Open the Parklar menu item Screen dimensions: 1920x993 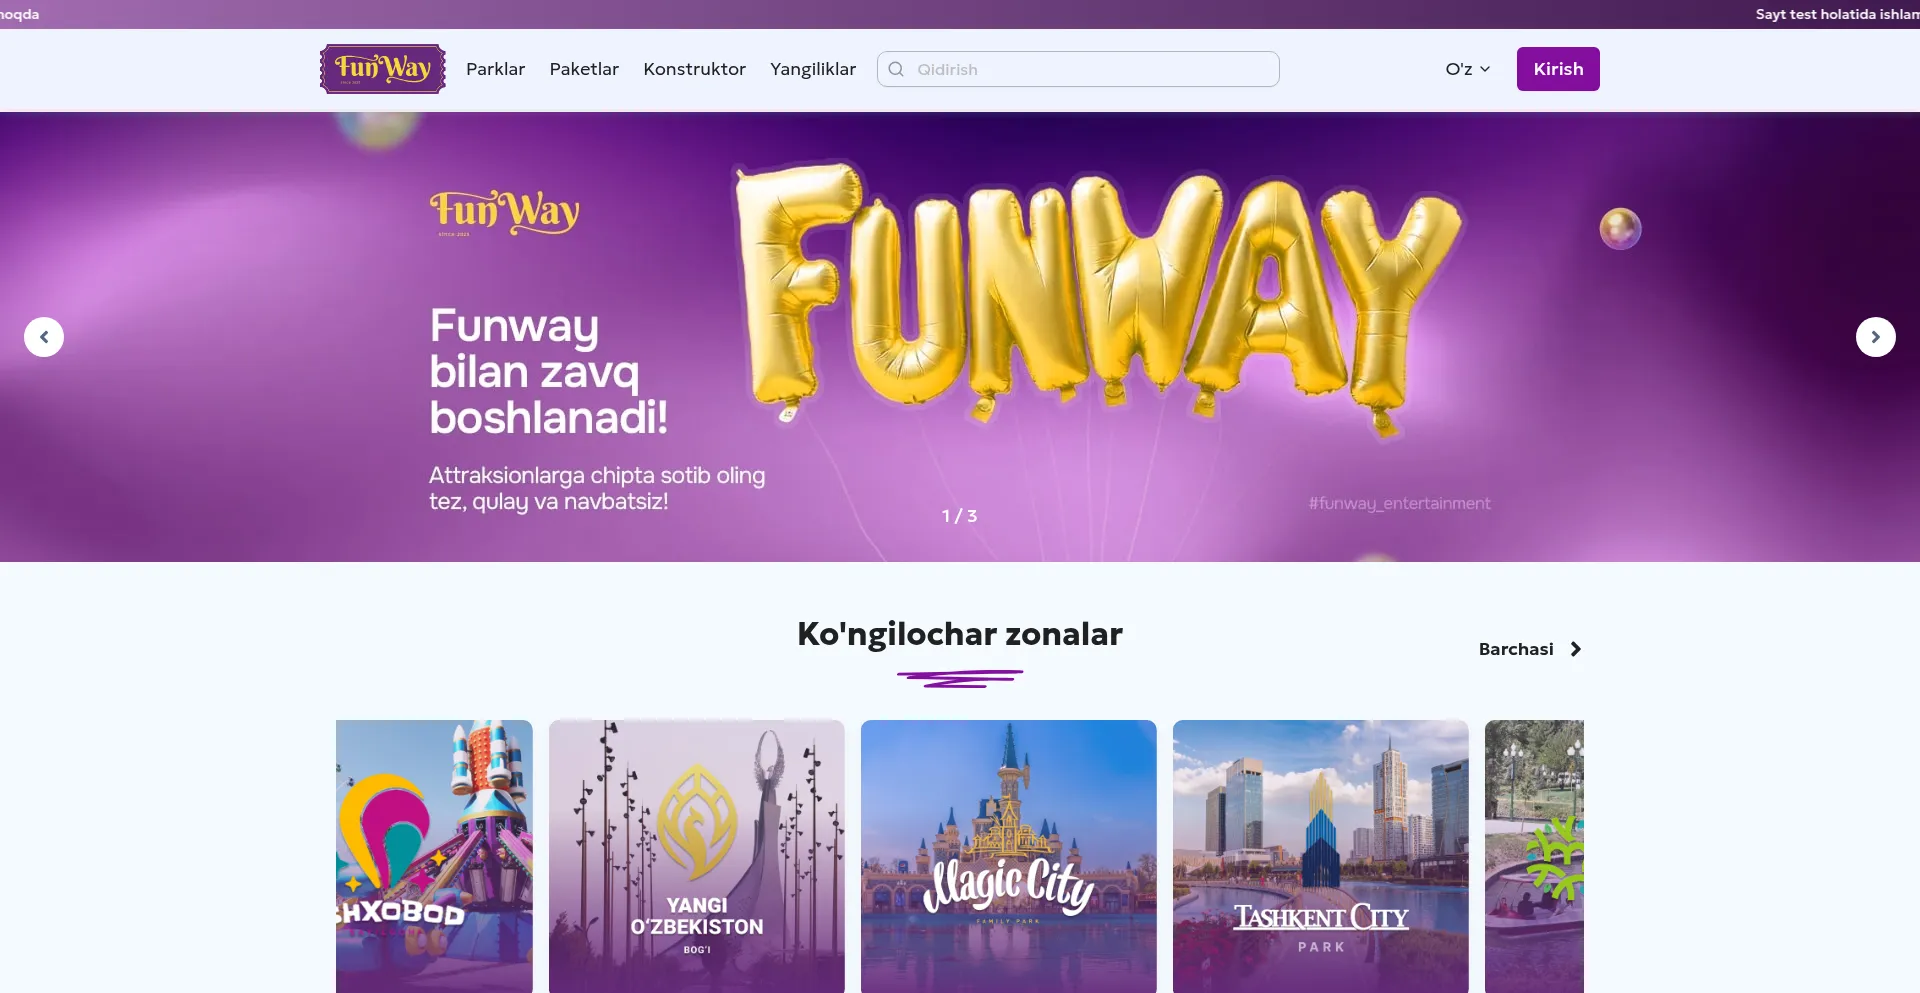pyautogui.click(x=495, y=69)
